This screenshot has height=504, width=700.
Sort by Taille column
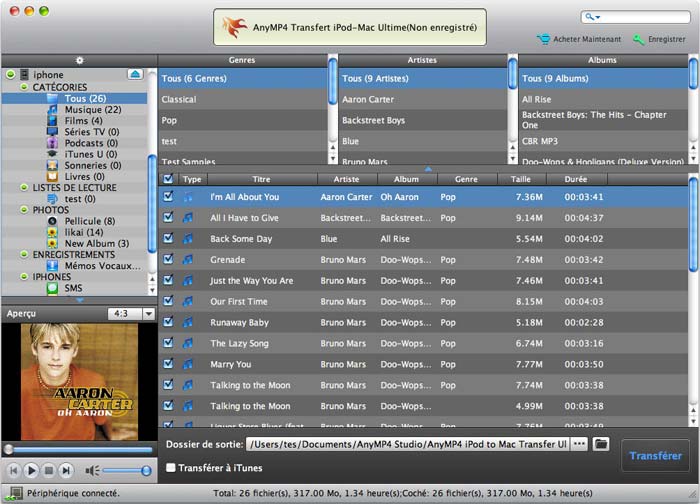[521, 179]
